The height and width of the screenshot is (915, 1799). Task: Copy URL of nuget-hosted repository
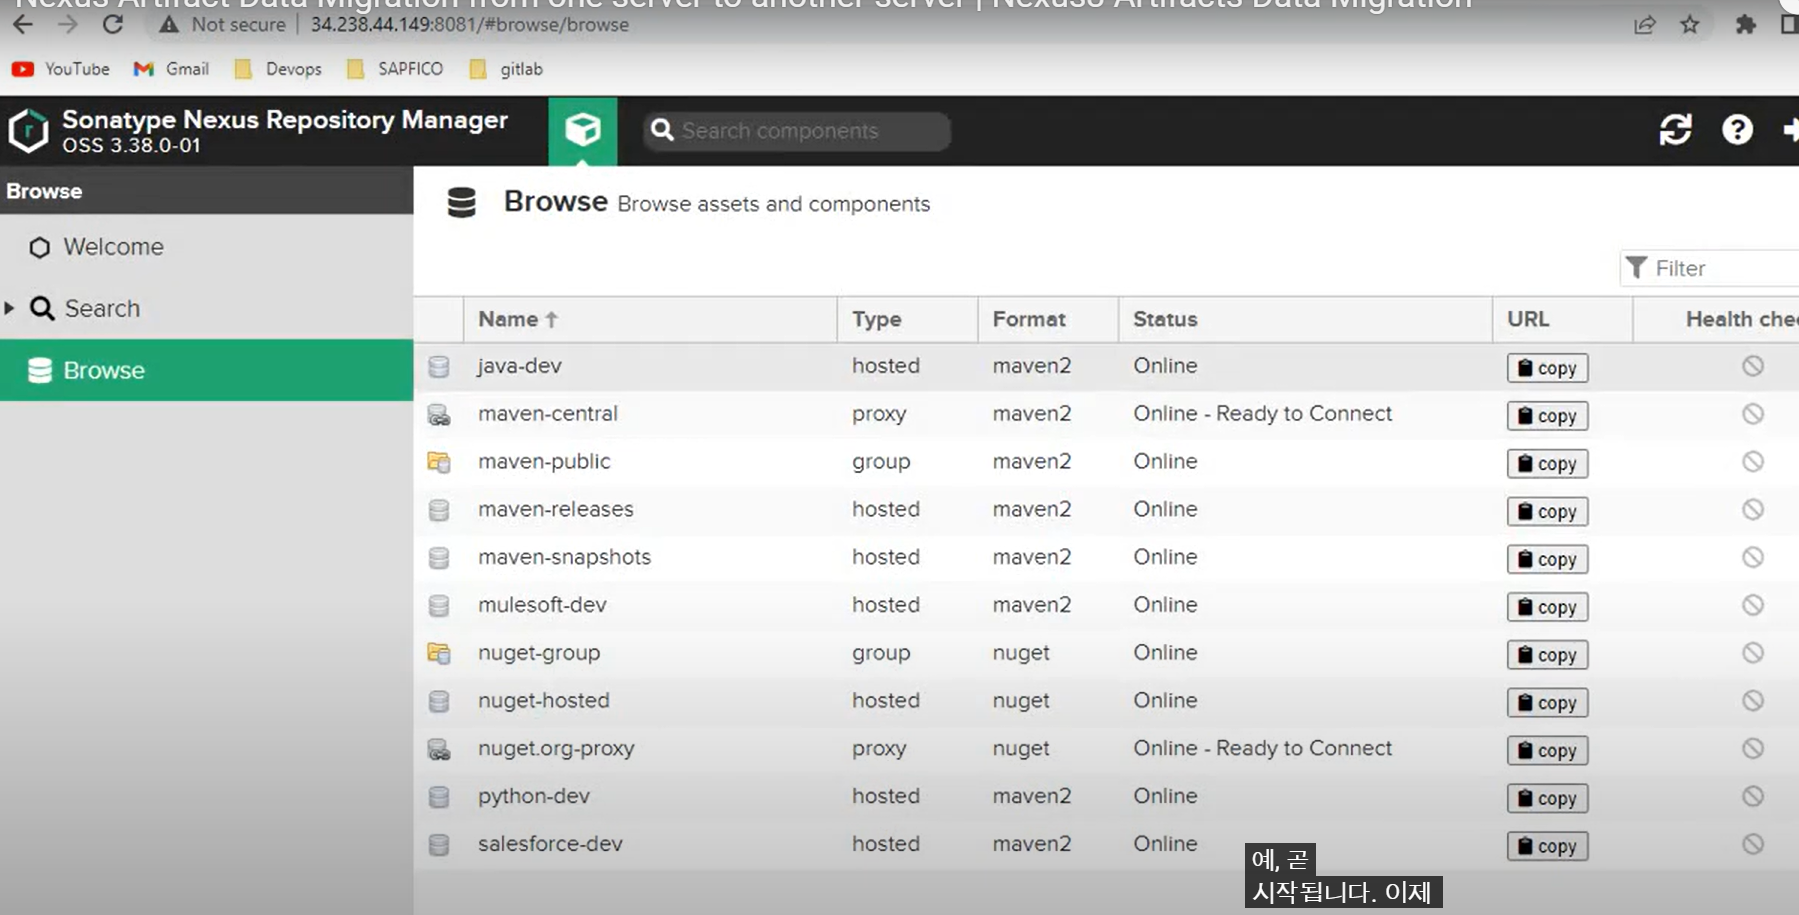[1547, 703]
